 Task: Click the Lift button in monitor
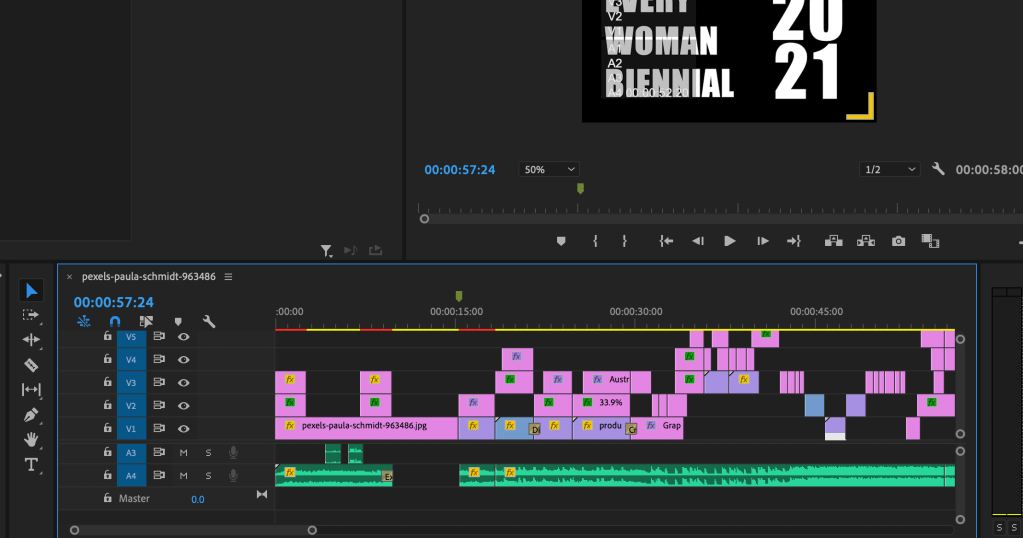[832, 241]
